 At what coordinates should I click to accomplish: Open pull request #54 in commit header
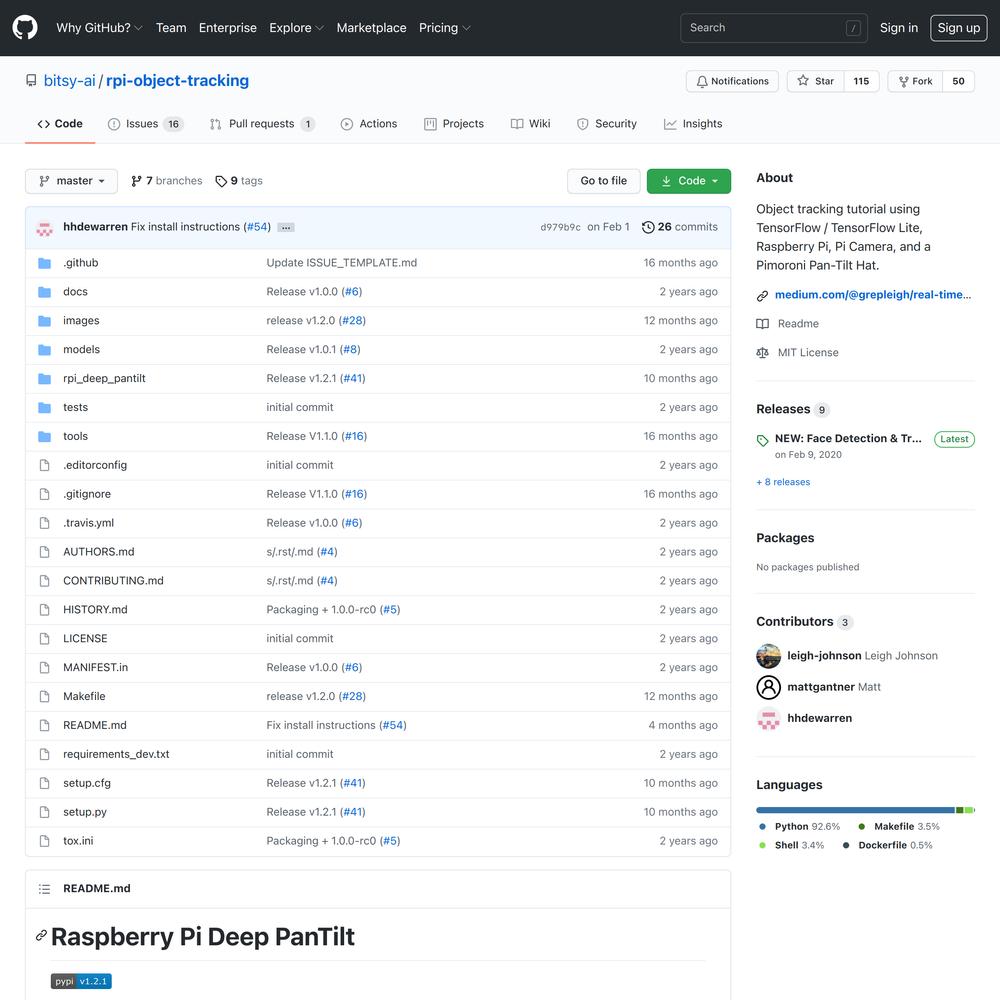point(257,226)
